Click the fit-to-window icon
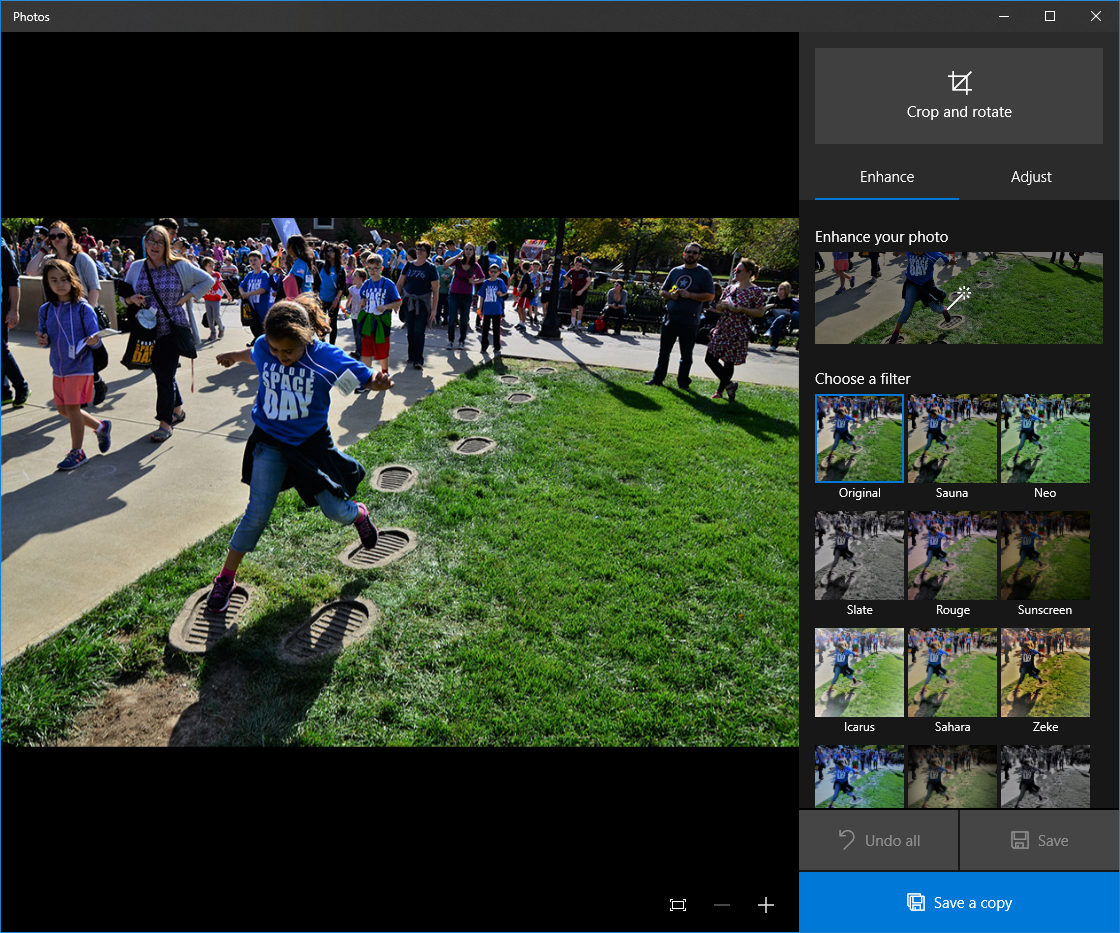Screen dimensions: 1120x933 point(678,905)
